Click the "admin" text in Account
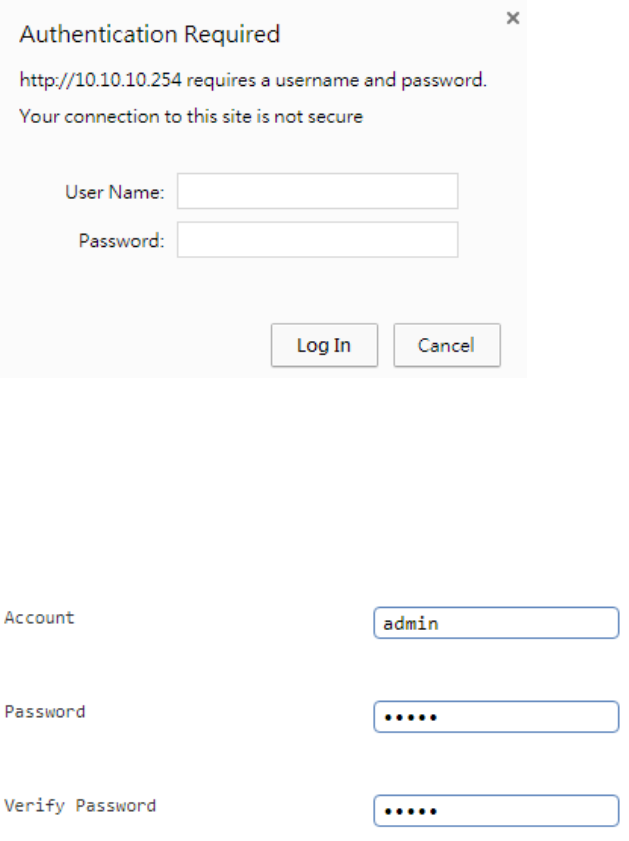Image resolution: width=629 pixels, height=841 pixels. coord(411,623)
